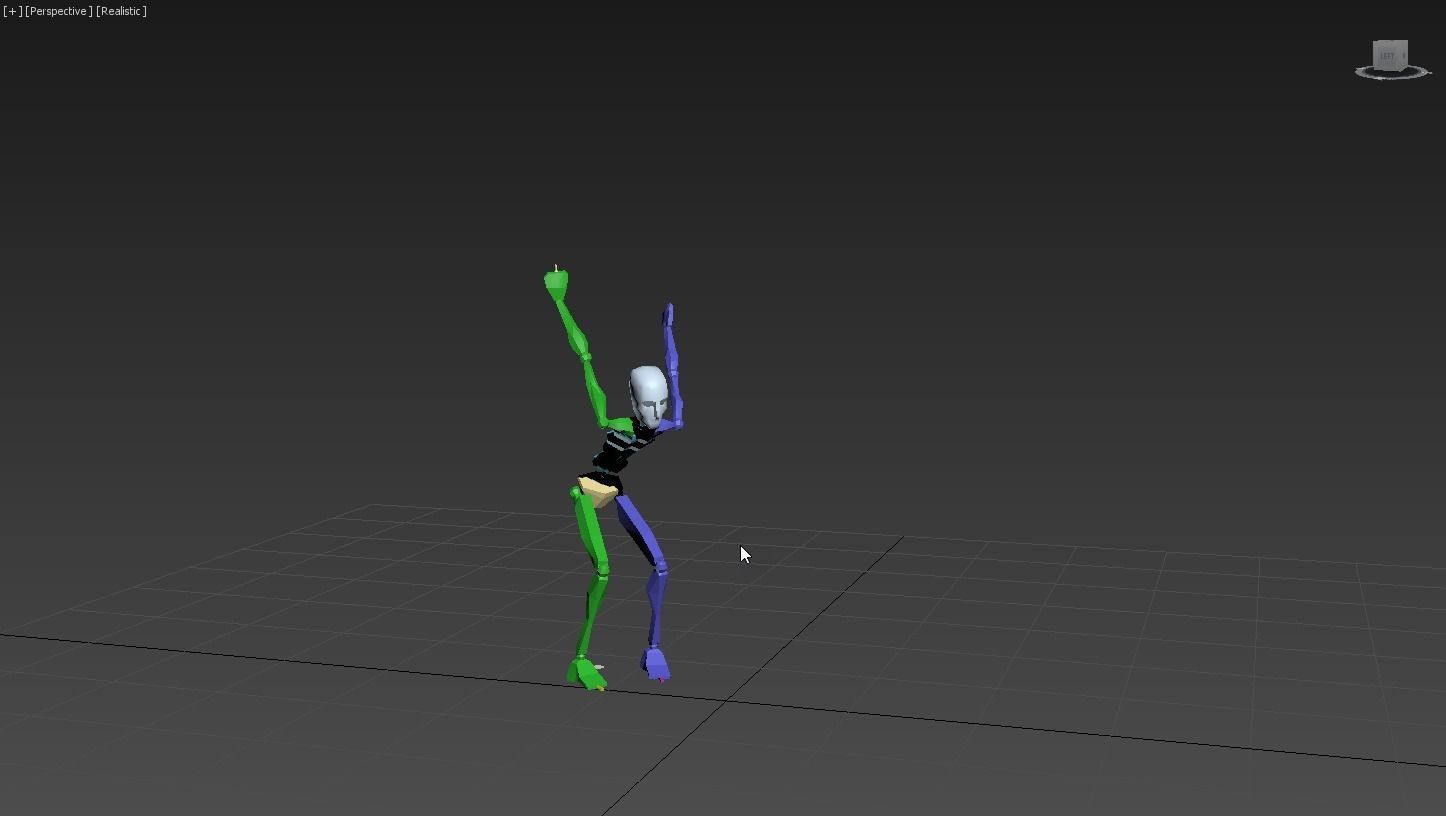Open the Perspective viewport label menu
Screen dimensions: 1446x816
pyautogui.click(x=59, y=11)
